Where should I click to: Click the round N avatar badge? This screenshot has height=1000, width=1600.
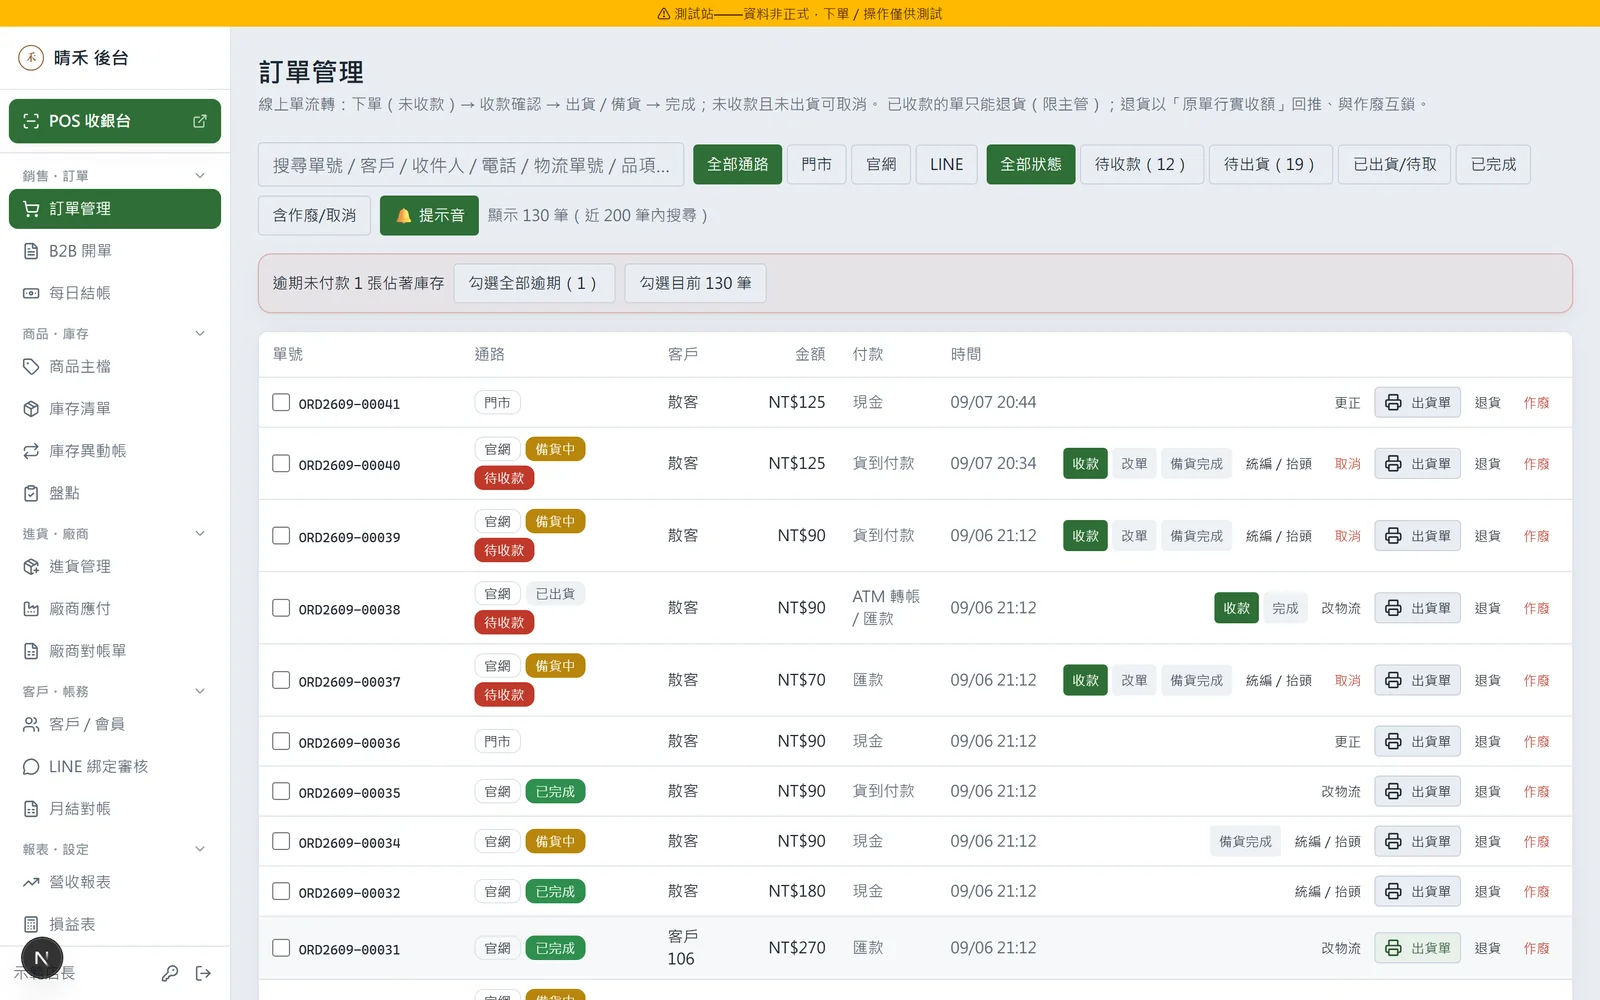42,958
